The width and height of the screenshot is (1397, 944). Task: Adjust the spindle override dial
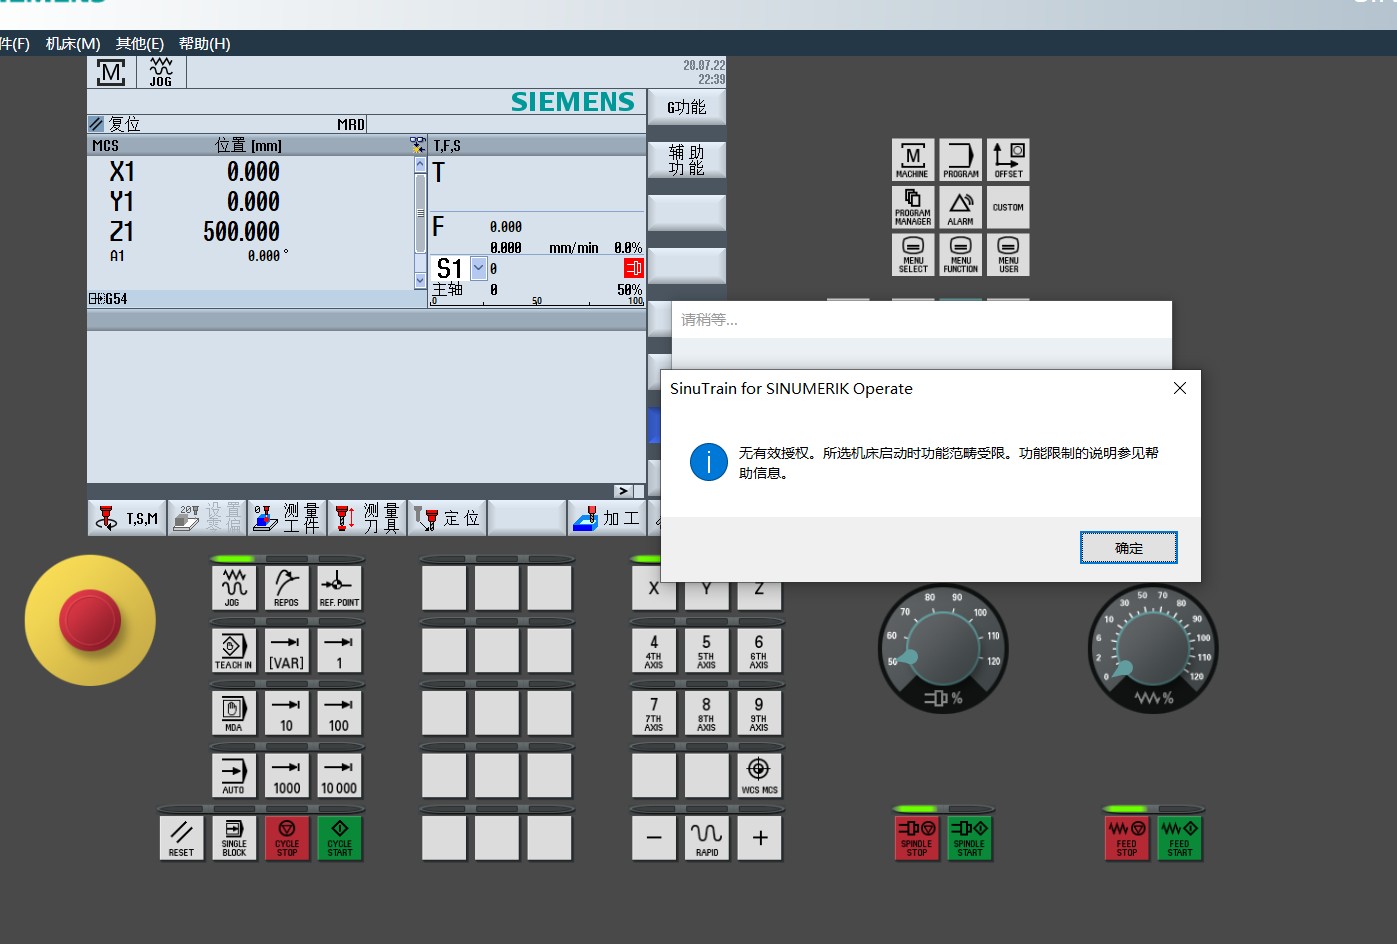pyautogui.click(x=942, y=648)
